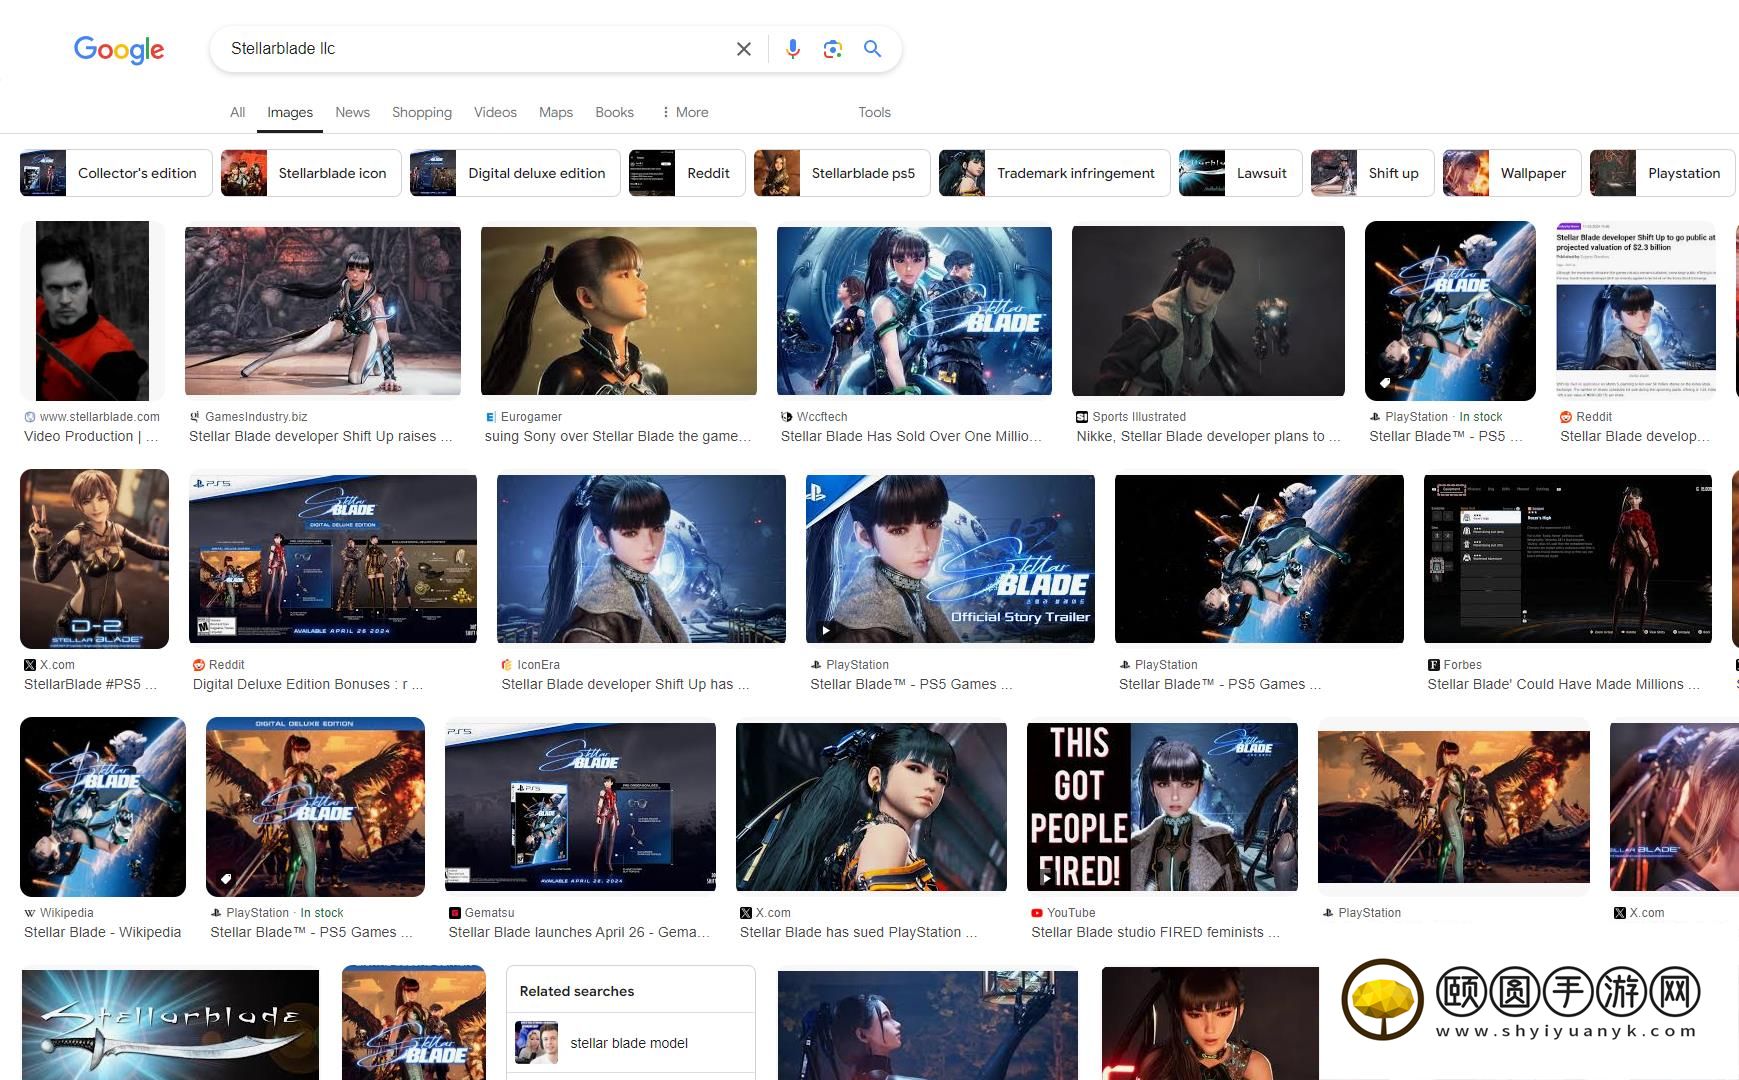Open the Books tab
The width and height of the screenshot is (1739, 1080).
point(614,112)
